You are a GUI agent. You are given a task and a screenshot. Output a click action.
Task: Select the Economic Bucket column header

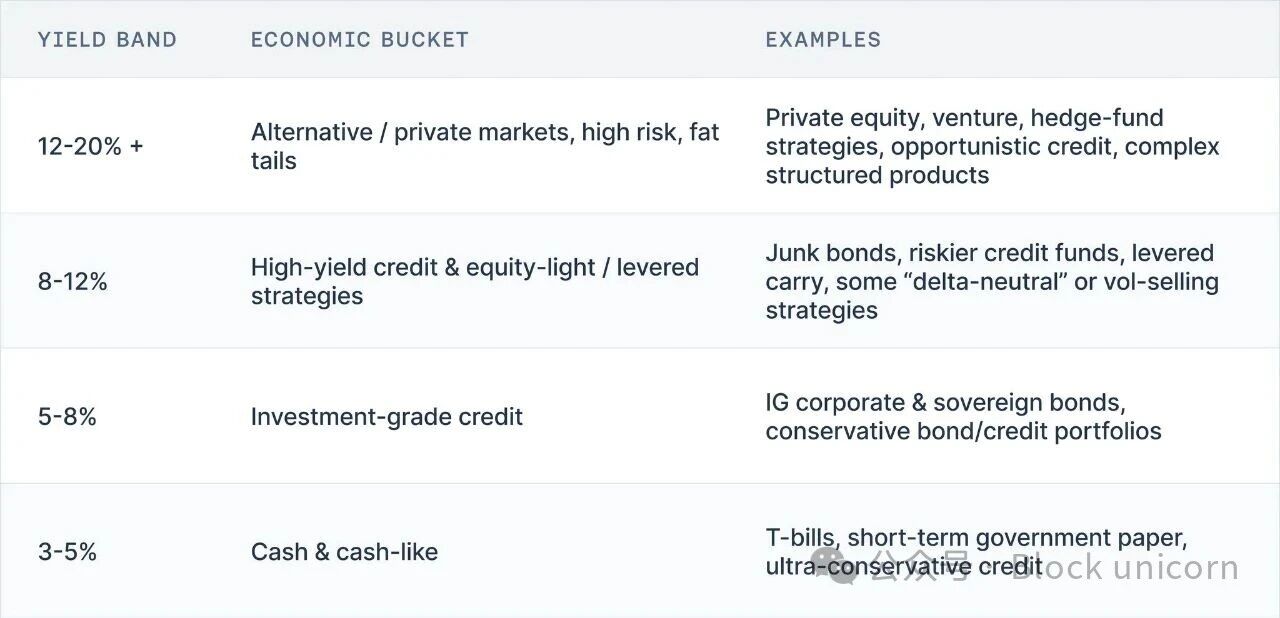point(359,40)
